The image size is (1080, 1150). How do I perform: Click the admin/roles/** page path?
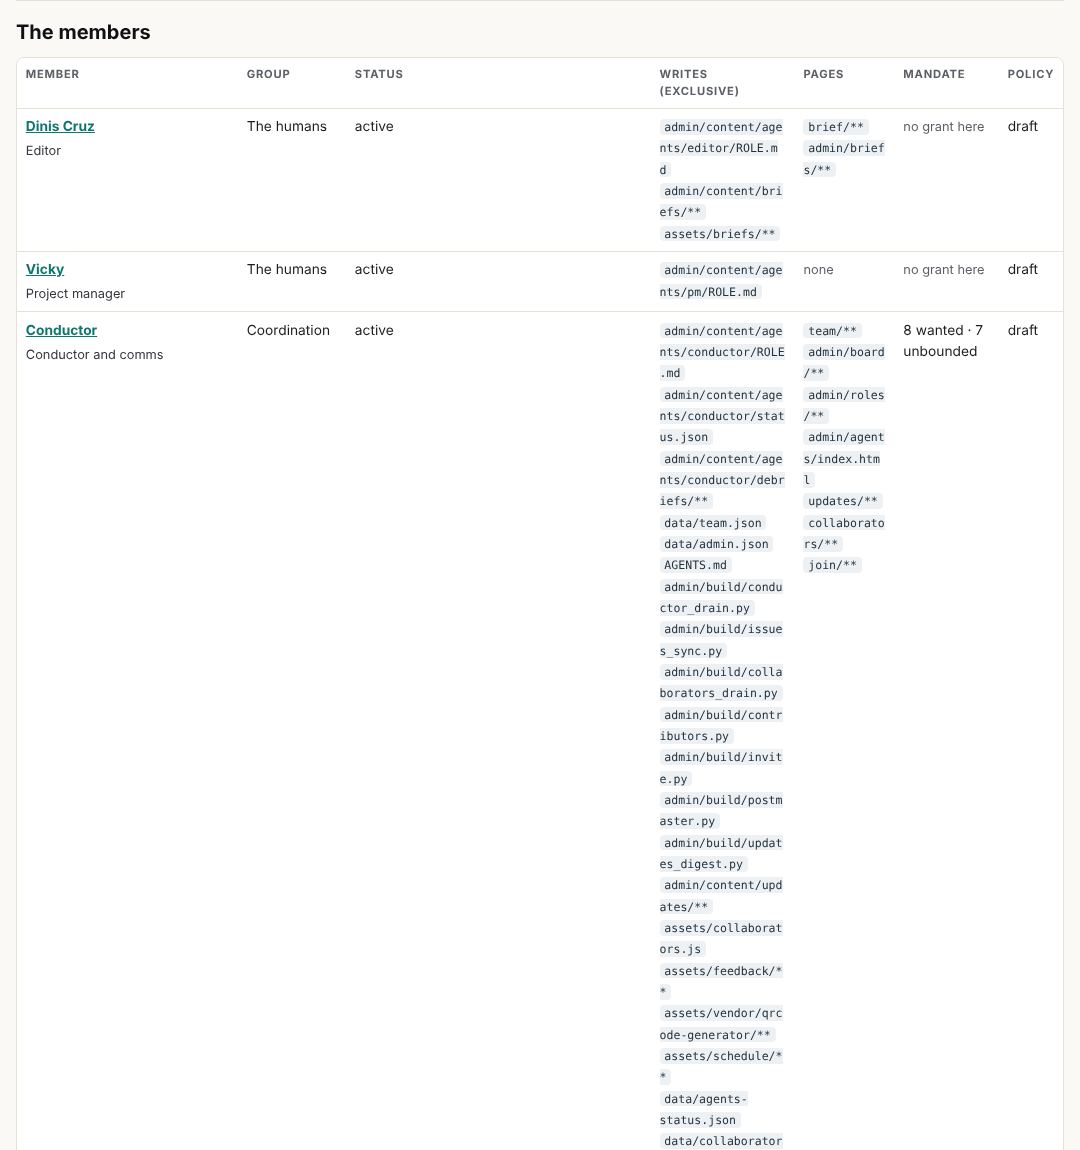pyautogui.click(x=844, y=406)
